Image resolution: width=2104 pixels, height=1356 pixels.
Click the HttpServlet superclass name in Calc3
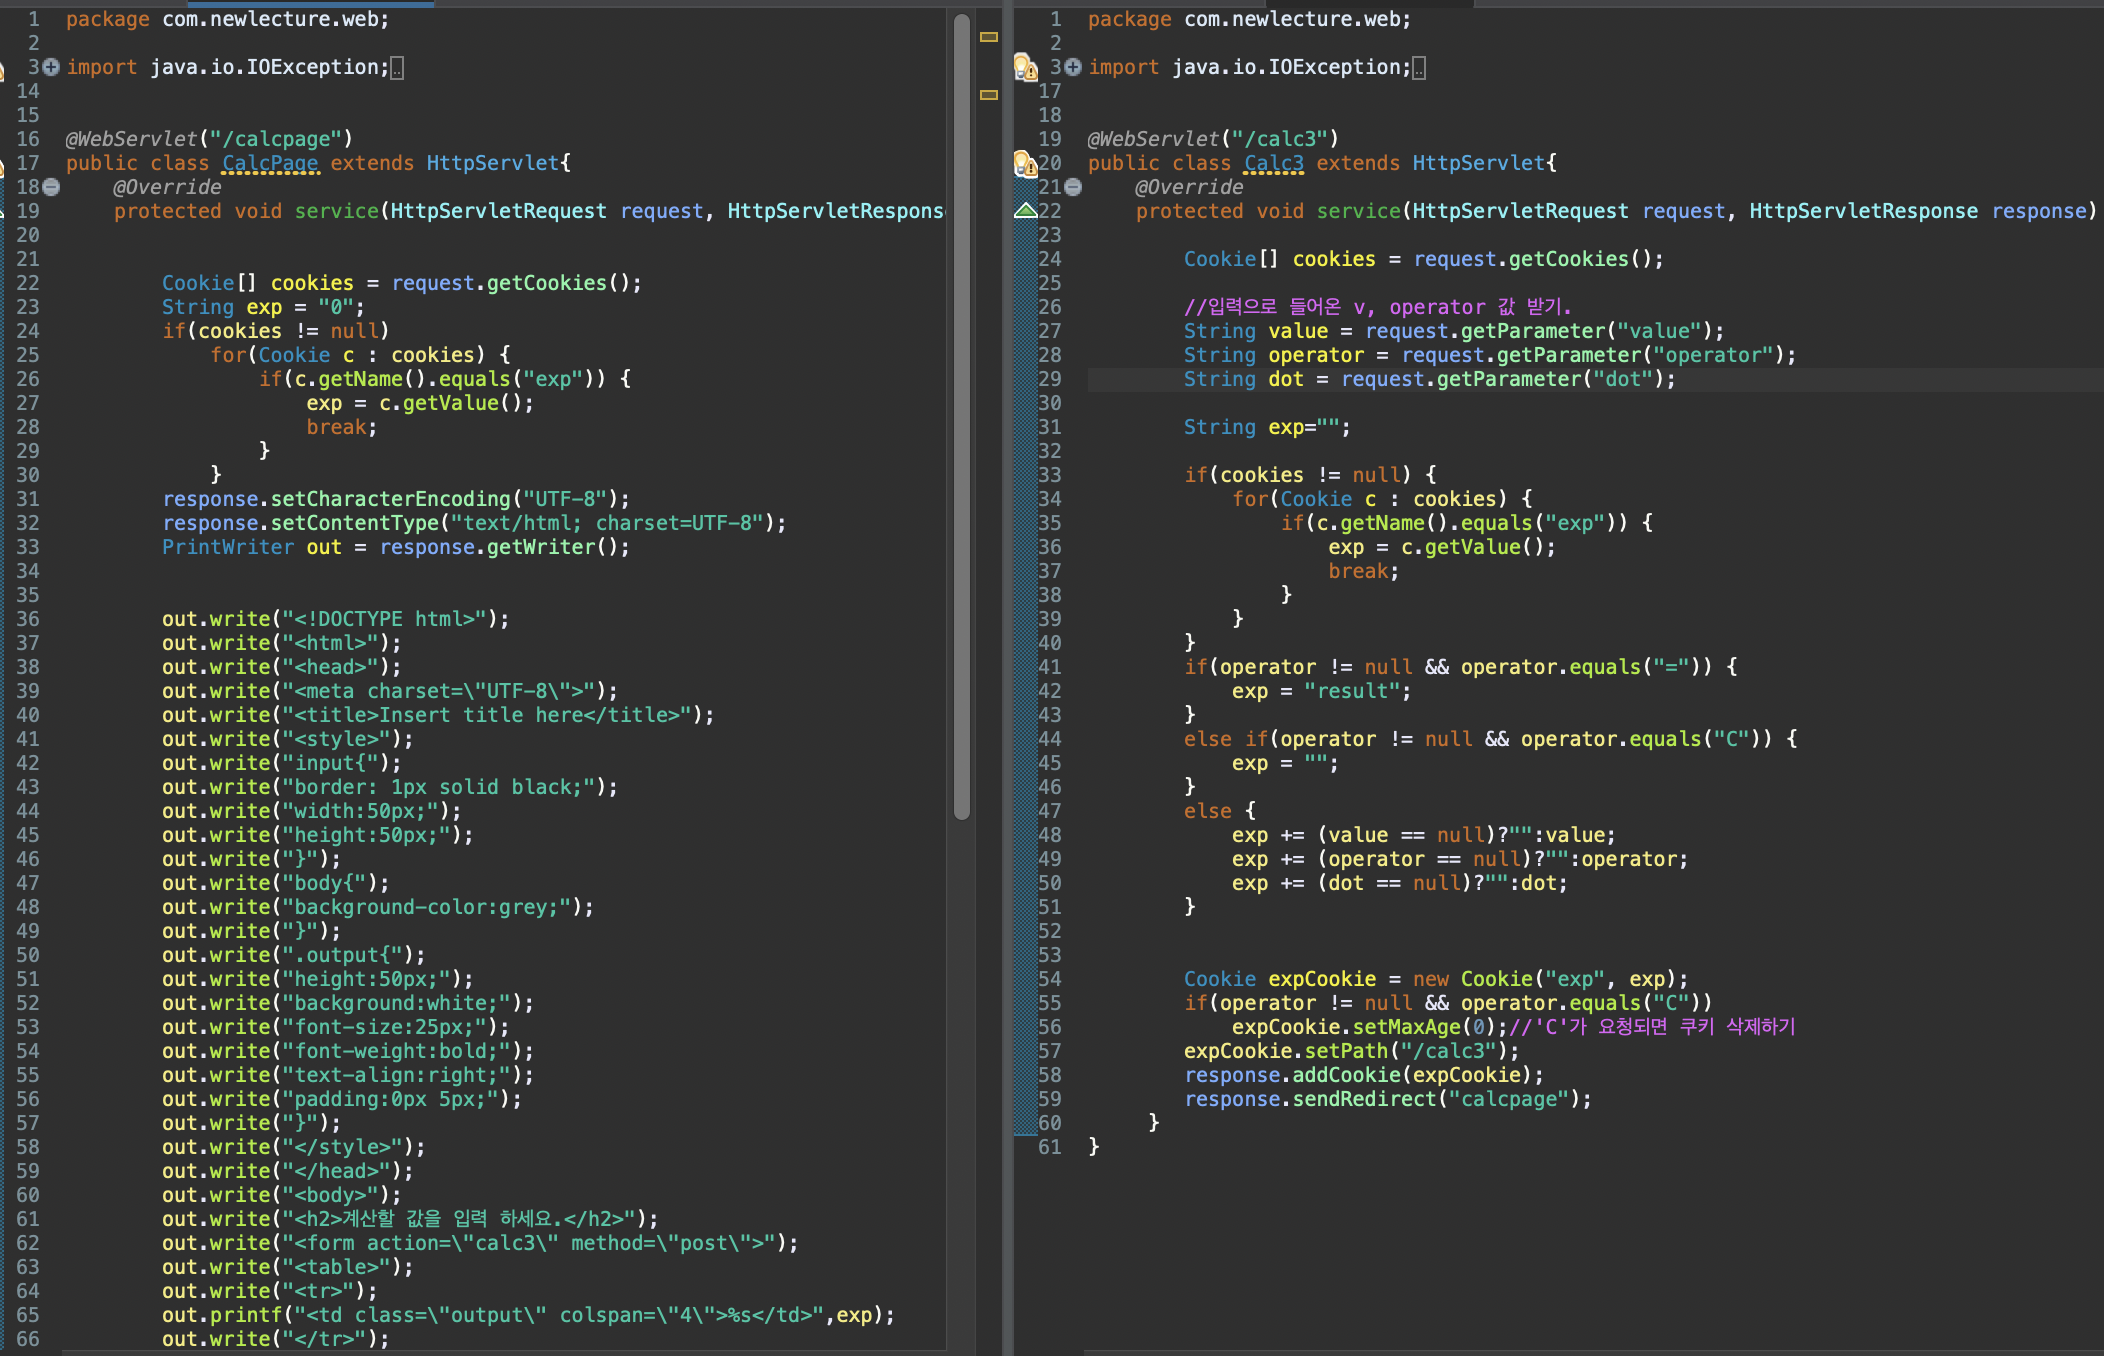click(x=1478, y=163)
